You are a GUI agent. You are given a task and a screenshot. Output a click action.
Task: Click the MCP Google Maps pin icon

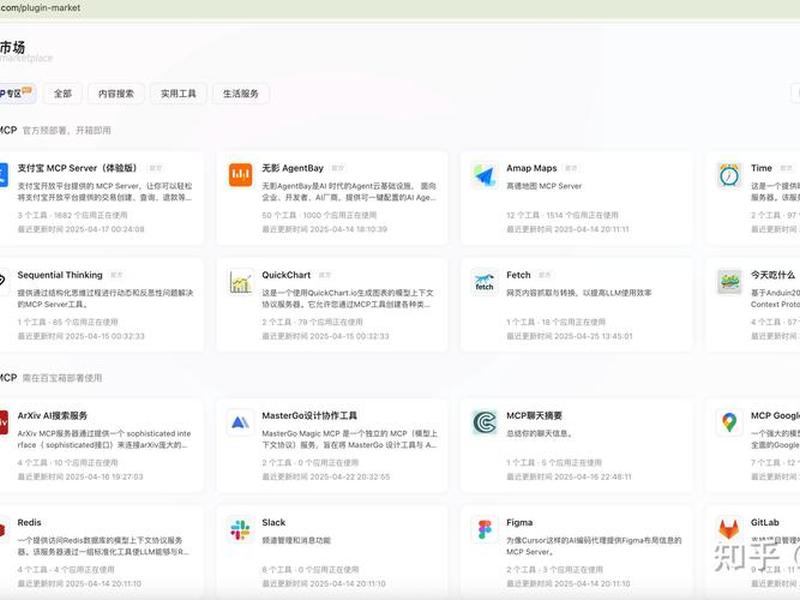(729, 422)
